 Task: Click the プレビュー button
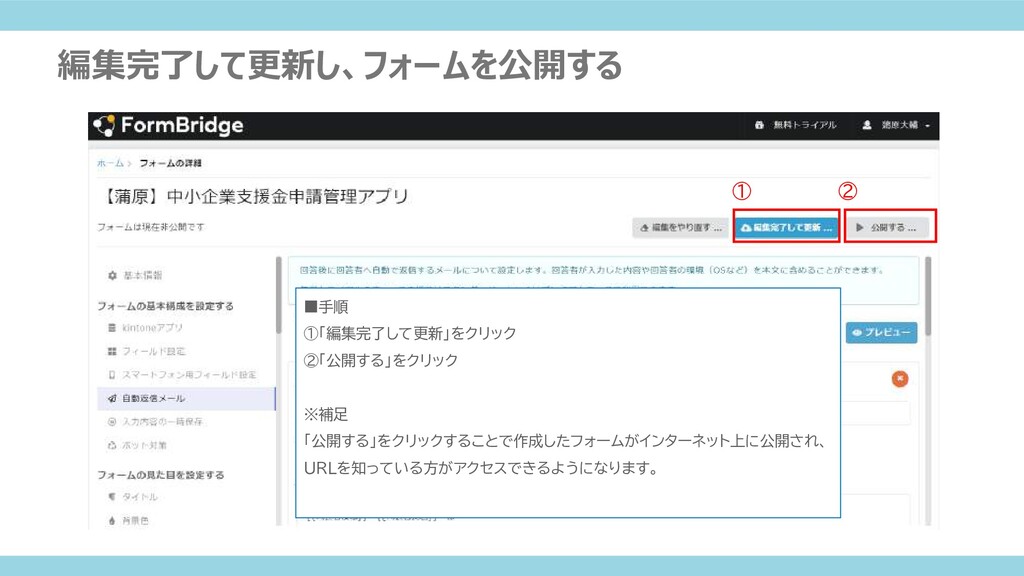click(882, 332)
